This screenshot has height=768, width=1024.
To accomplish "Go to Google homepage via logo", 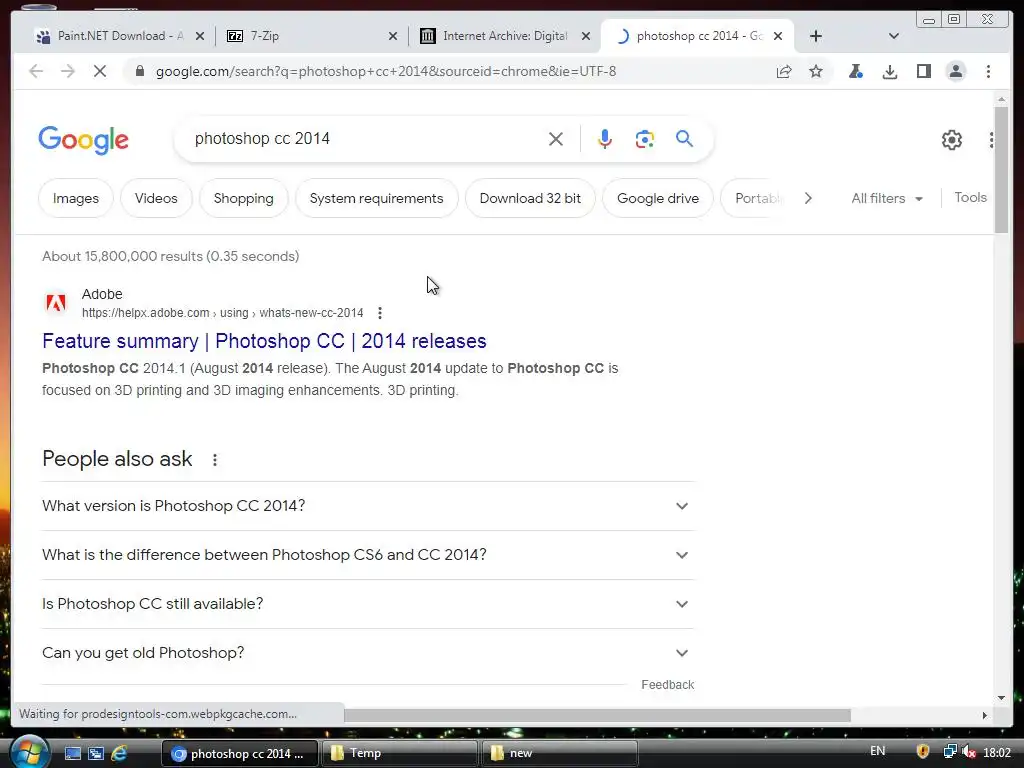I will (84, 140).
